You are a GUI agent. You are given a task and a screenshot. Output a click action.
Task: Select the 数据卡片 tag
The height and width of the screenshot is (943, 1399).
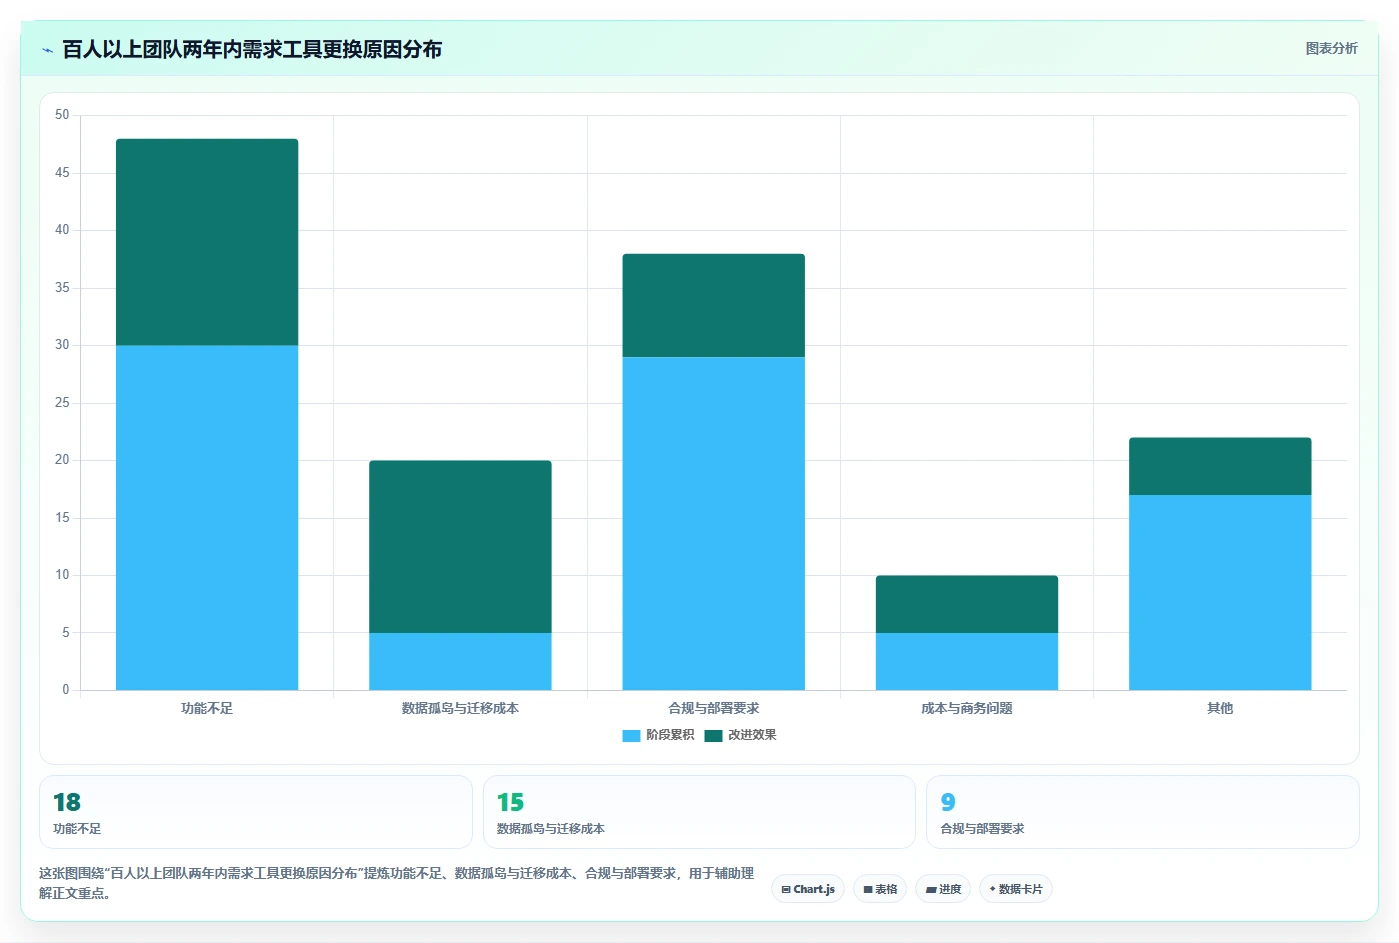point(1016,889)
